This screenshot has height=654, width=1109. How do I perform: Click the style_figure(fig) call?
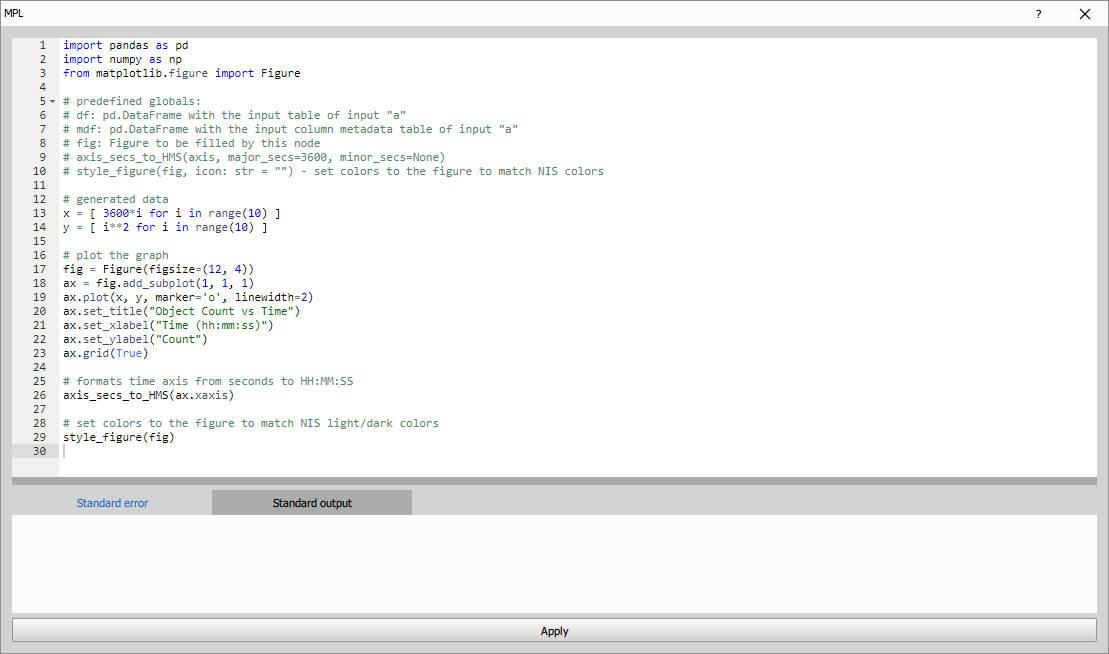pos(117,437)
